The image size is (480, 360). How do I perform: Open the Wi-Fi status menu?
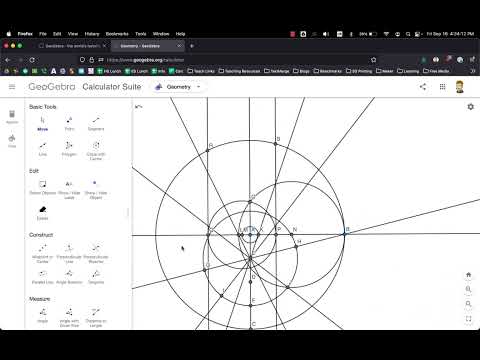[386, 34]
